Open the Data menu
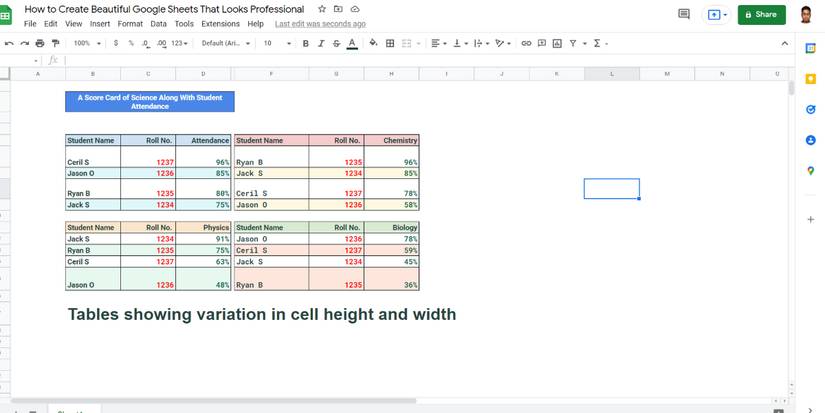The width and height of the screenshot is (825, 413). 158,24
